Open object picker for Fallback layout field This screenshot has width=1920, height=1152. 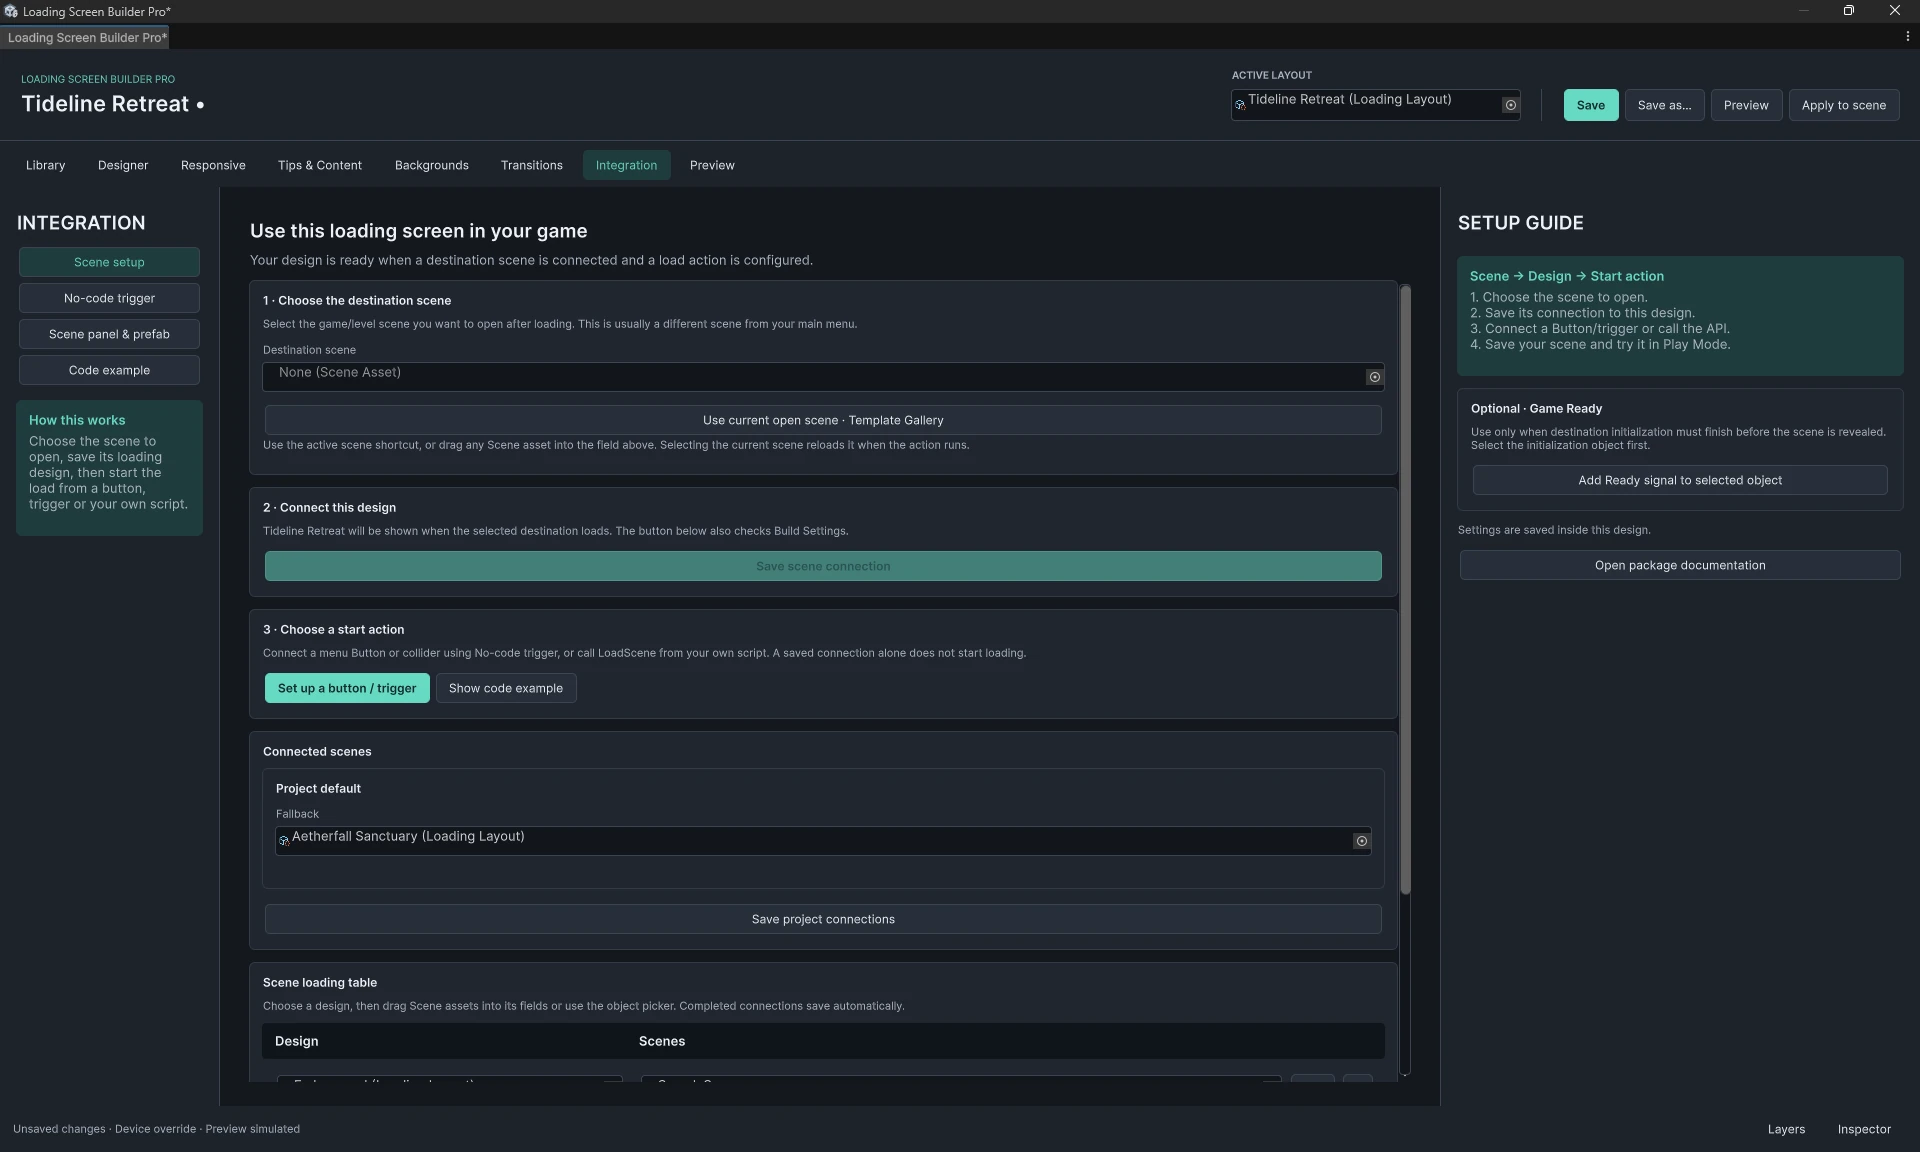[x=1361, y=841]
